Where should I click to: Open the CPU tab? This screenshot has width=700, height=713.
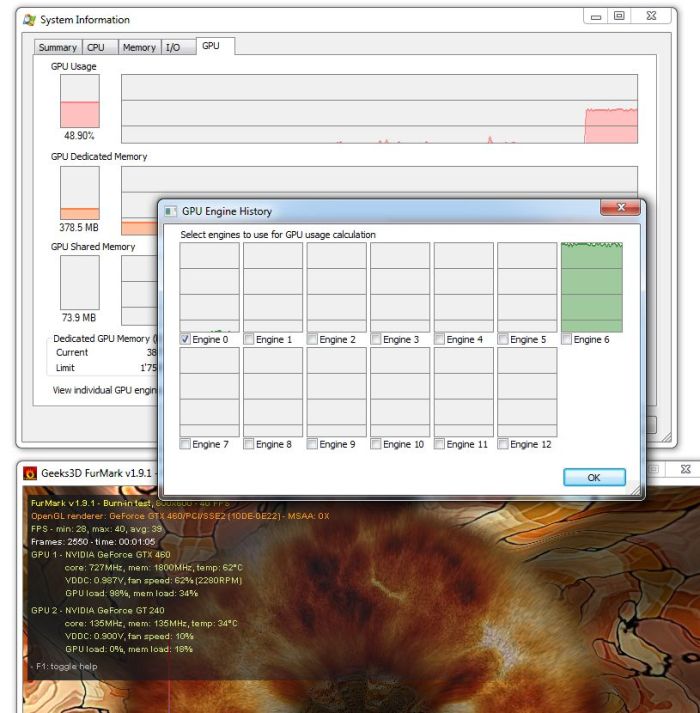[100, 48]
